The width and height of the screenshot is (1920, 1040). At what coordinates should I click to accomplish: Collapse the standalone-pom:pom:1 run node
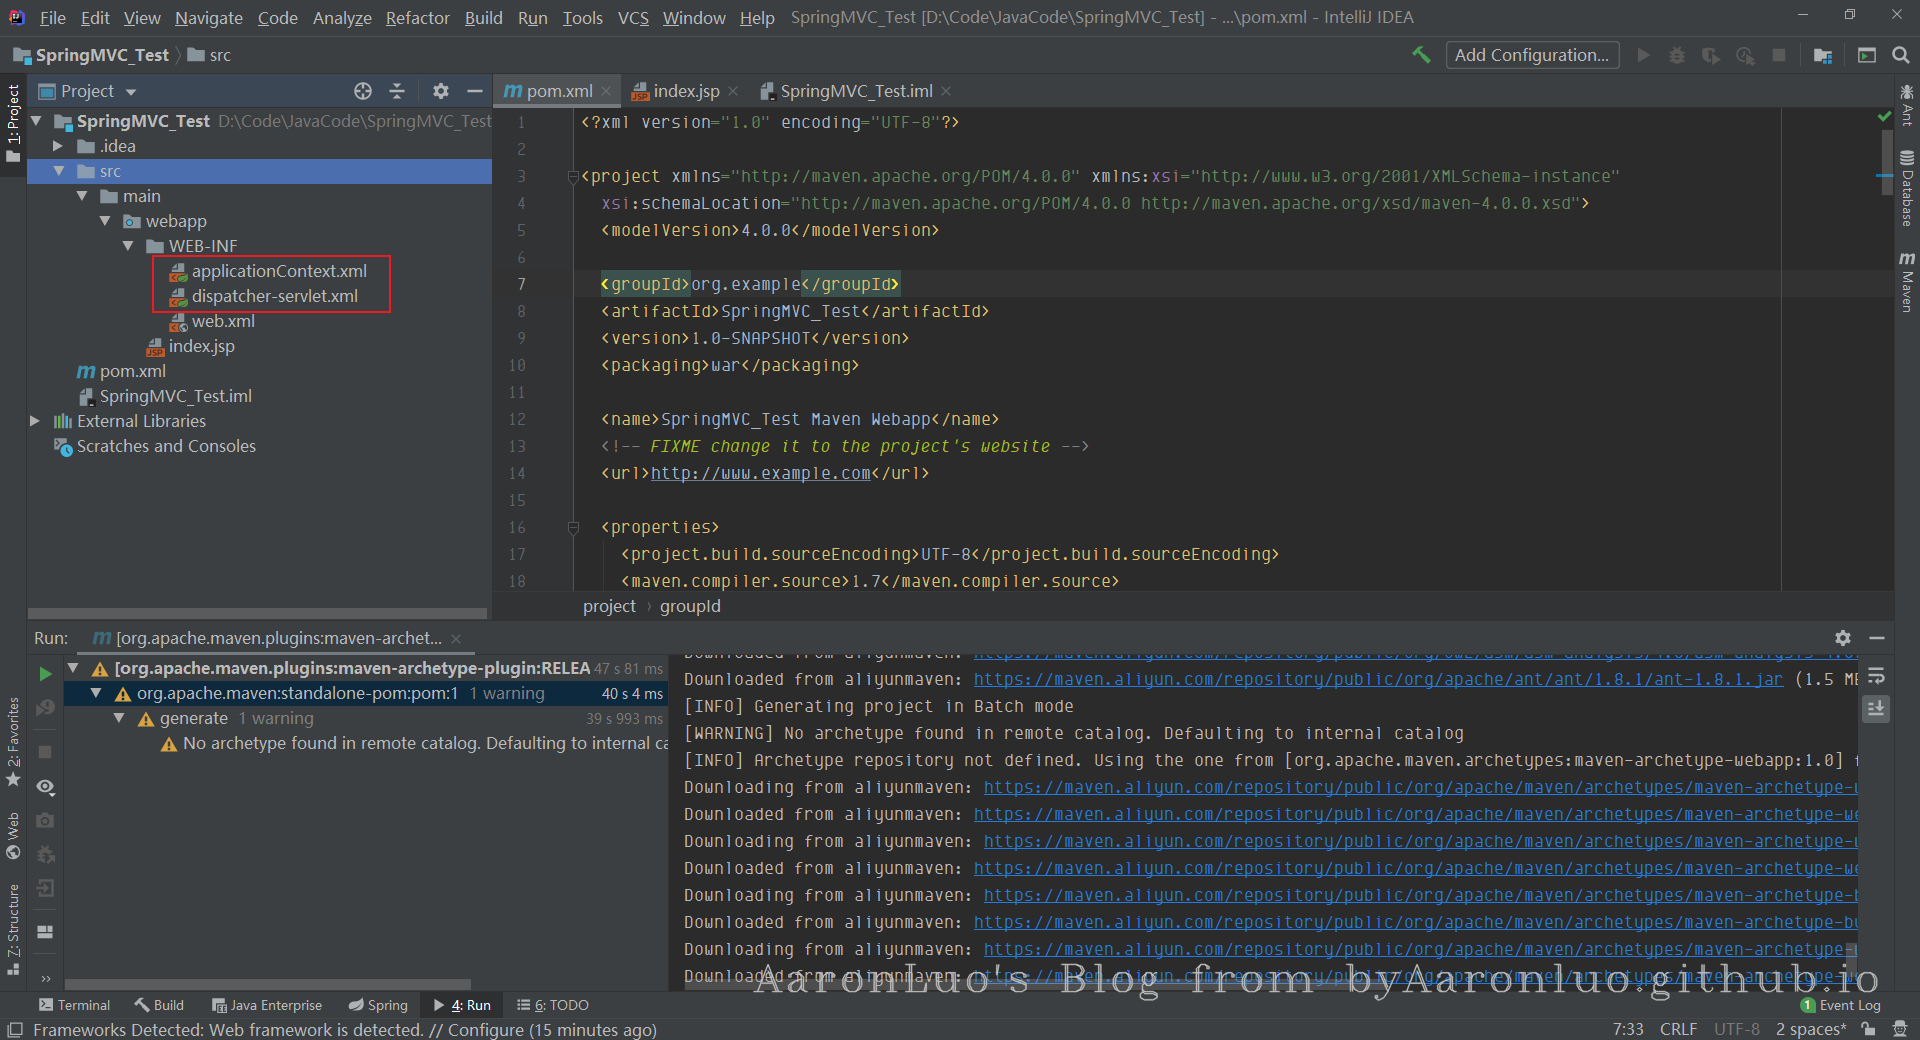click(x=96, y=693)
